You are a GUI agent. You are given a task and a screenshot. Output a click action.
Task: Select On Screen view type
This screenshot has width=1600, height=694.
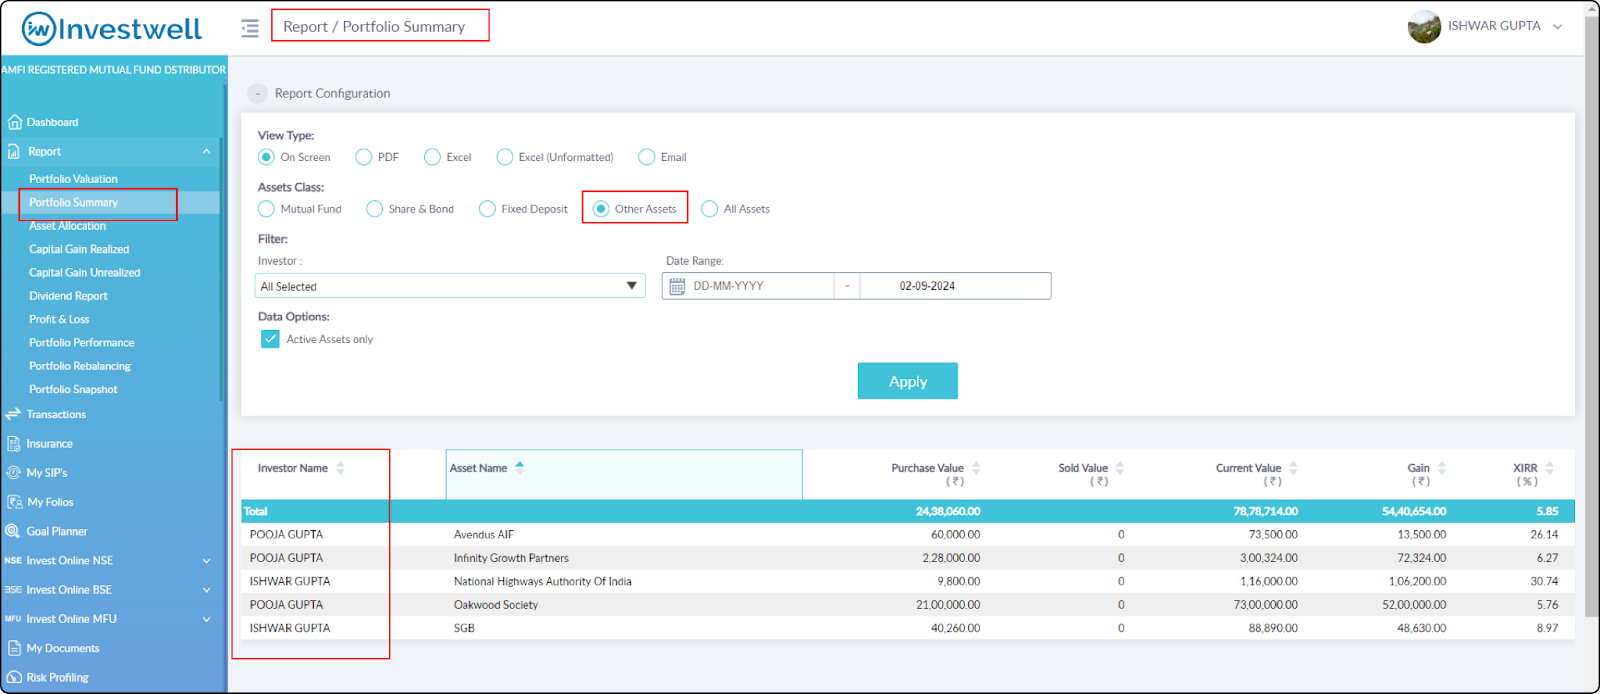click(x=266, y=157)
